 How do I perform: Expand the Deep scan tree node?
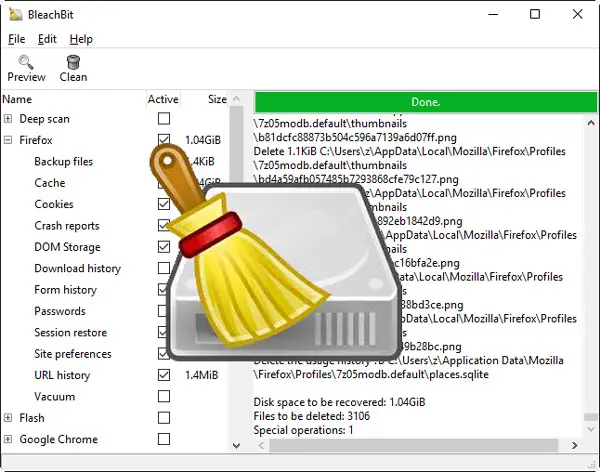tap(8, 119)
